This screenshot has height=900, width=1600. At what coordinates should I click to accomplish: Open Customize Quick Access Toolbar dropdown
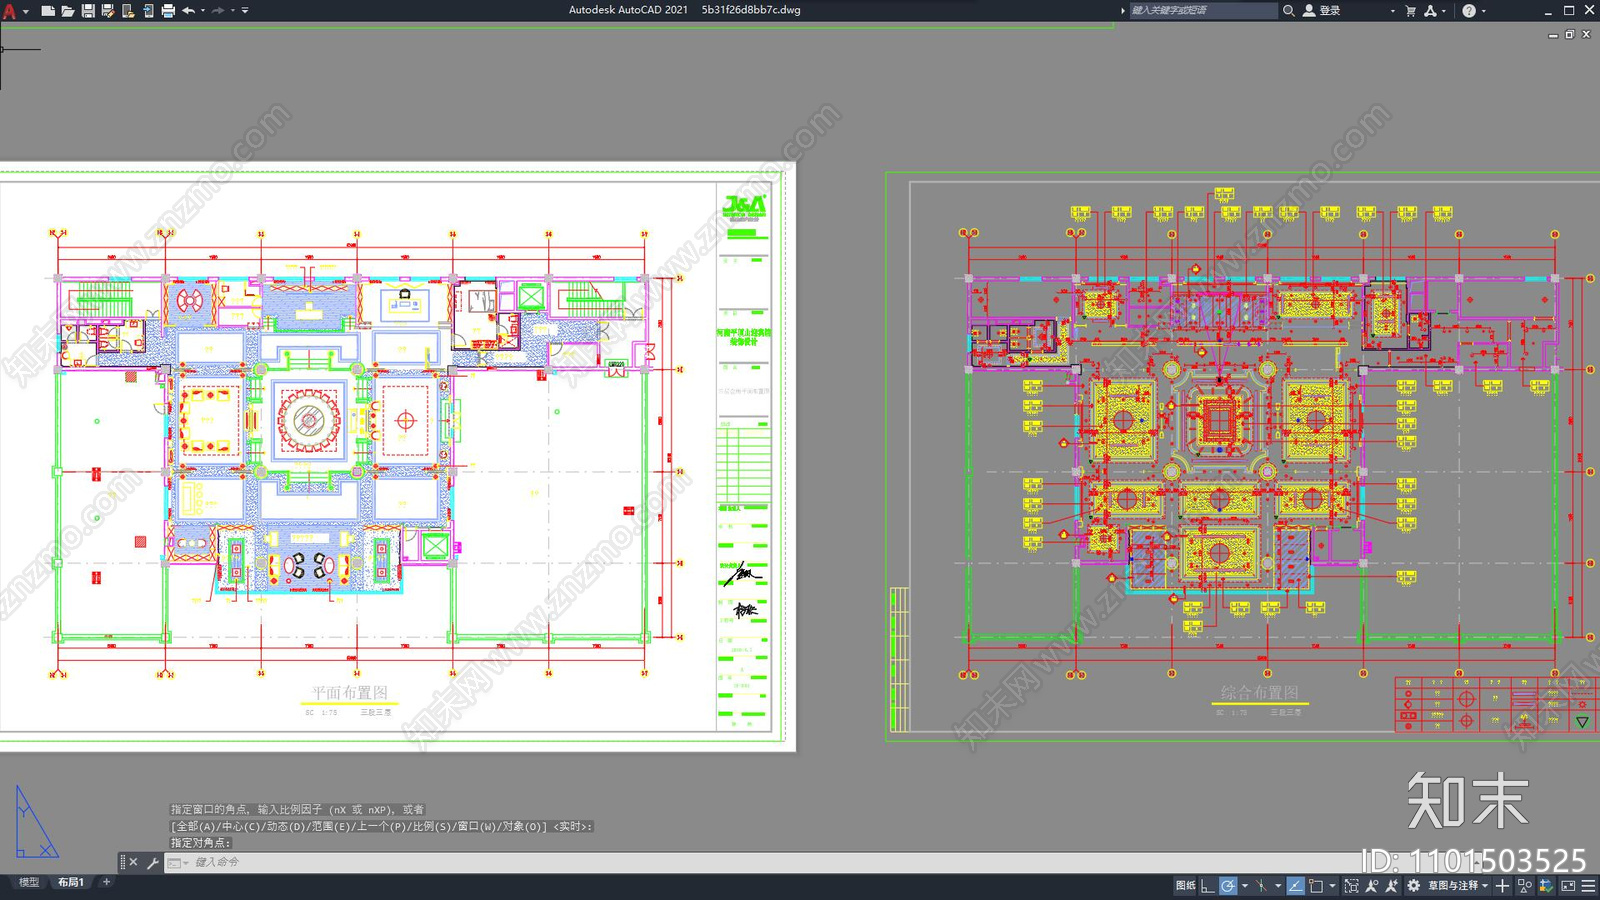pos(245,10)
